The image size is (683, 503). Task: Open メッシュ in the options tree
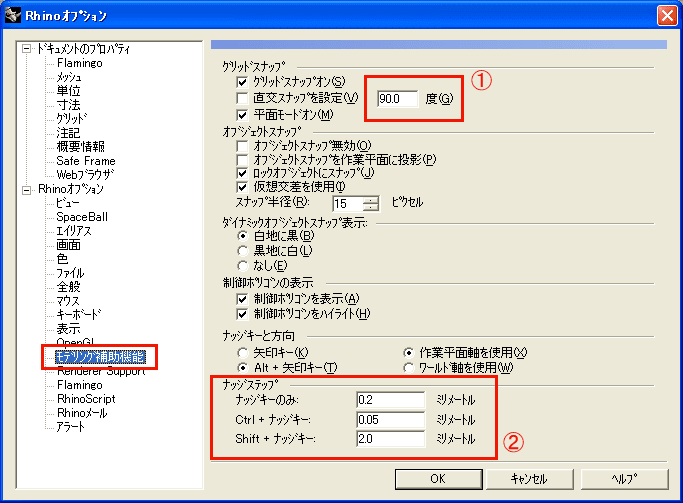pyautogui.click(x=69, y=77)
